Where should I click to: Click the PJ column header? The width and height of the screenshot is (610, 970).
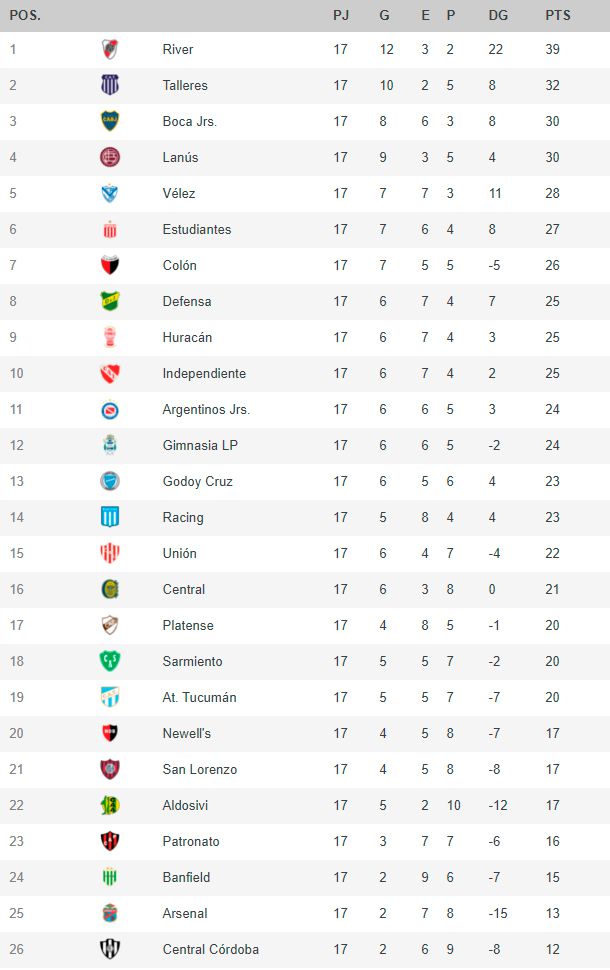click(341, 15)
